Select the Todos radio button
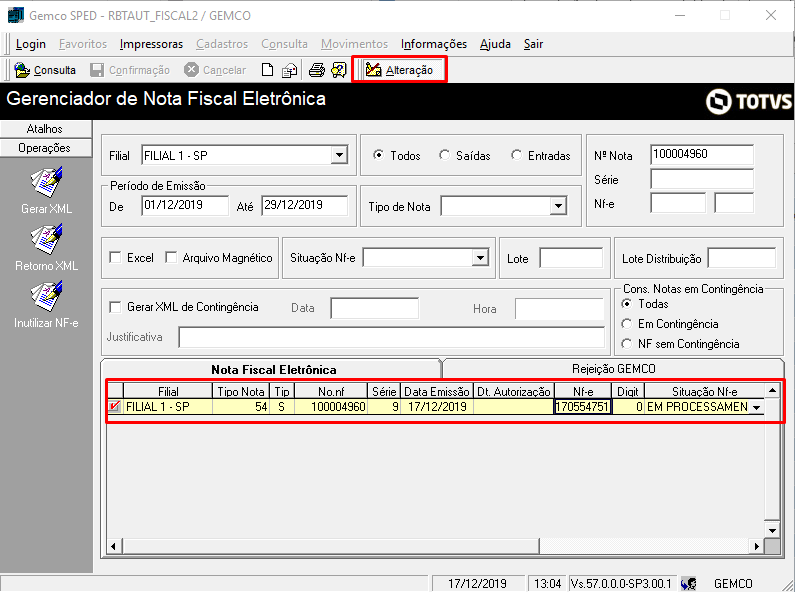Image resolution: width=795 pixels, height=592 pixels. [x=378, y=155]
